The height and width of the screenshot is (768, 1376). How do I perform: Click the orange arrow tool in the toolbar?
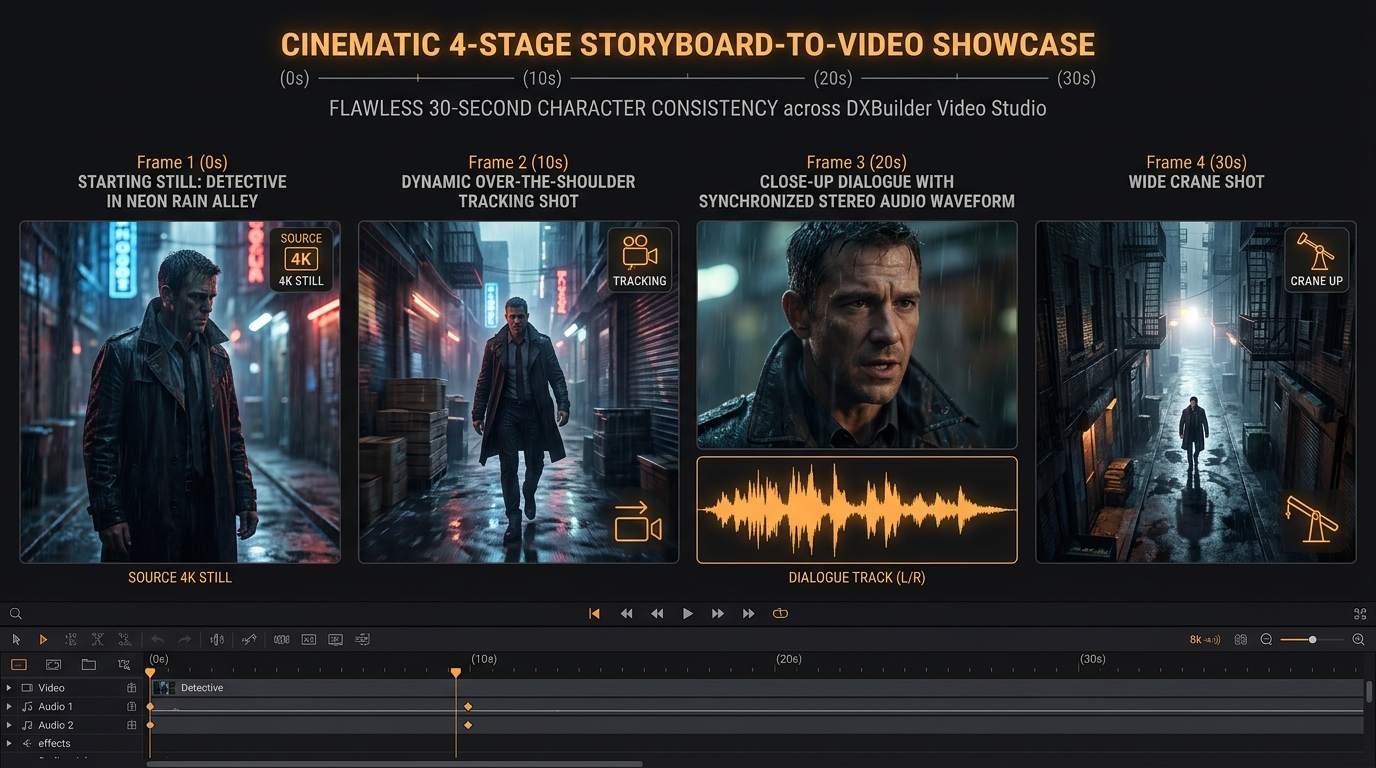pyautogui.click(x=43, y=639)
